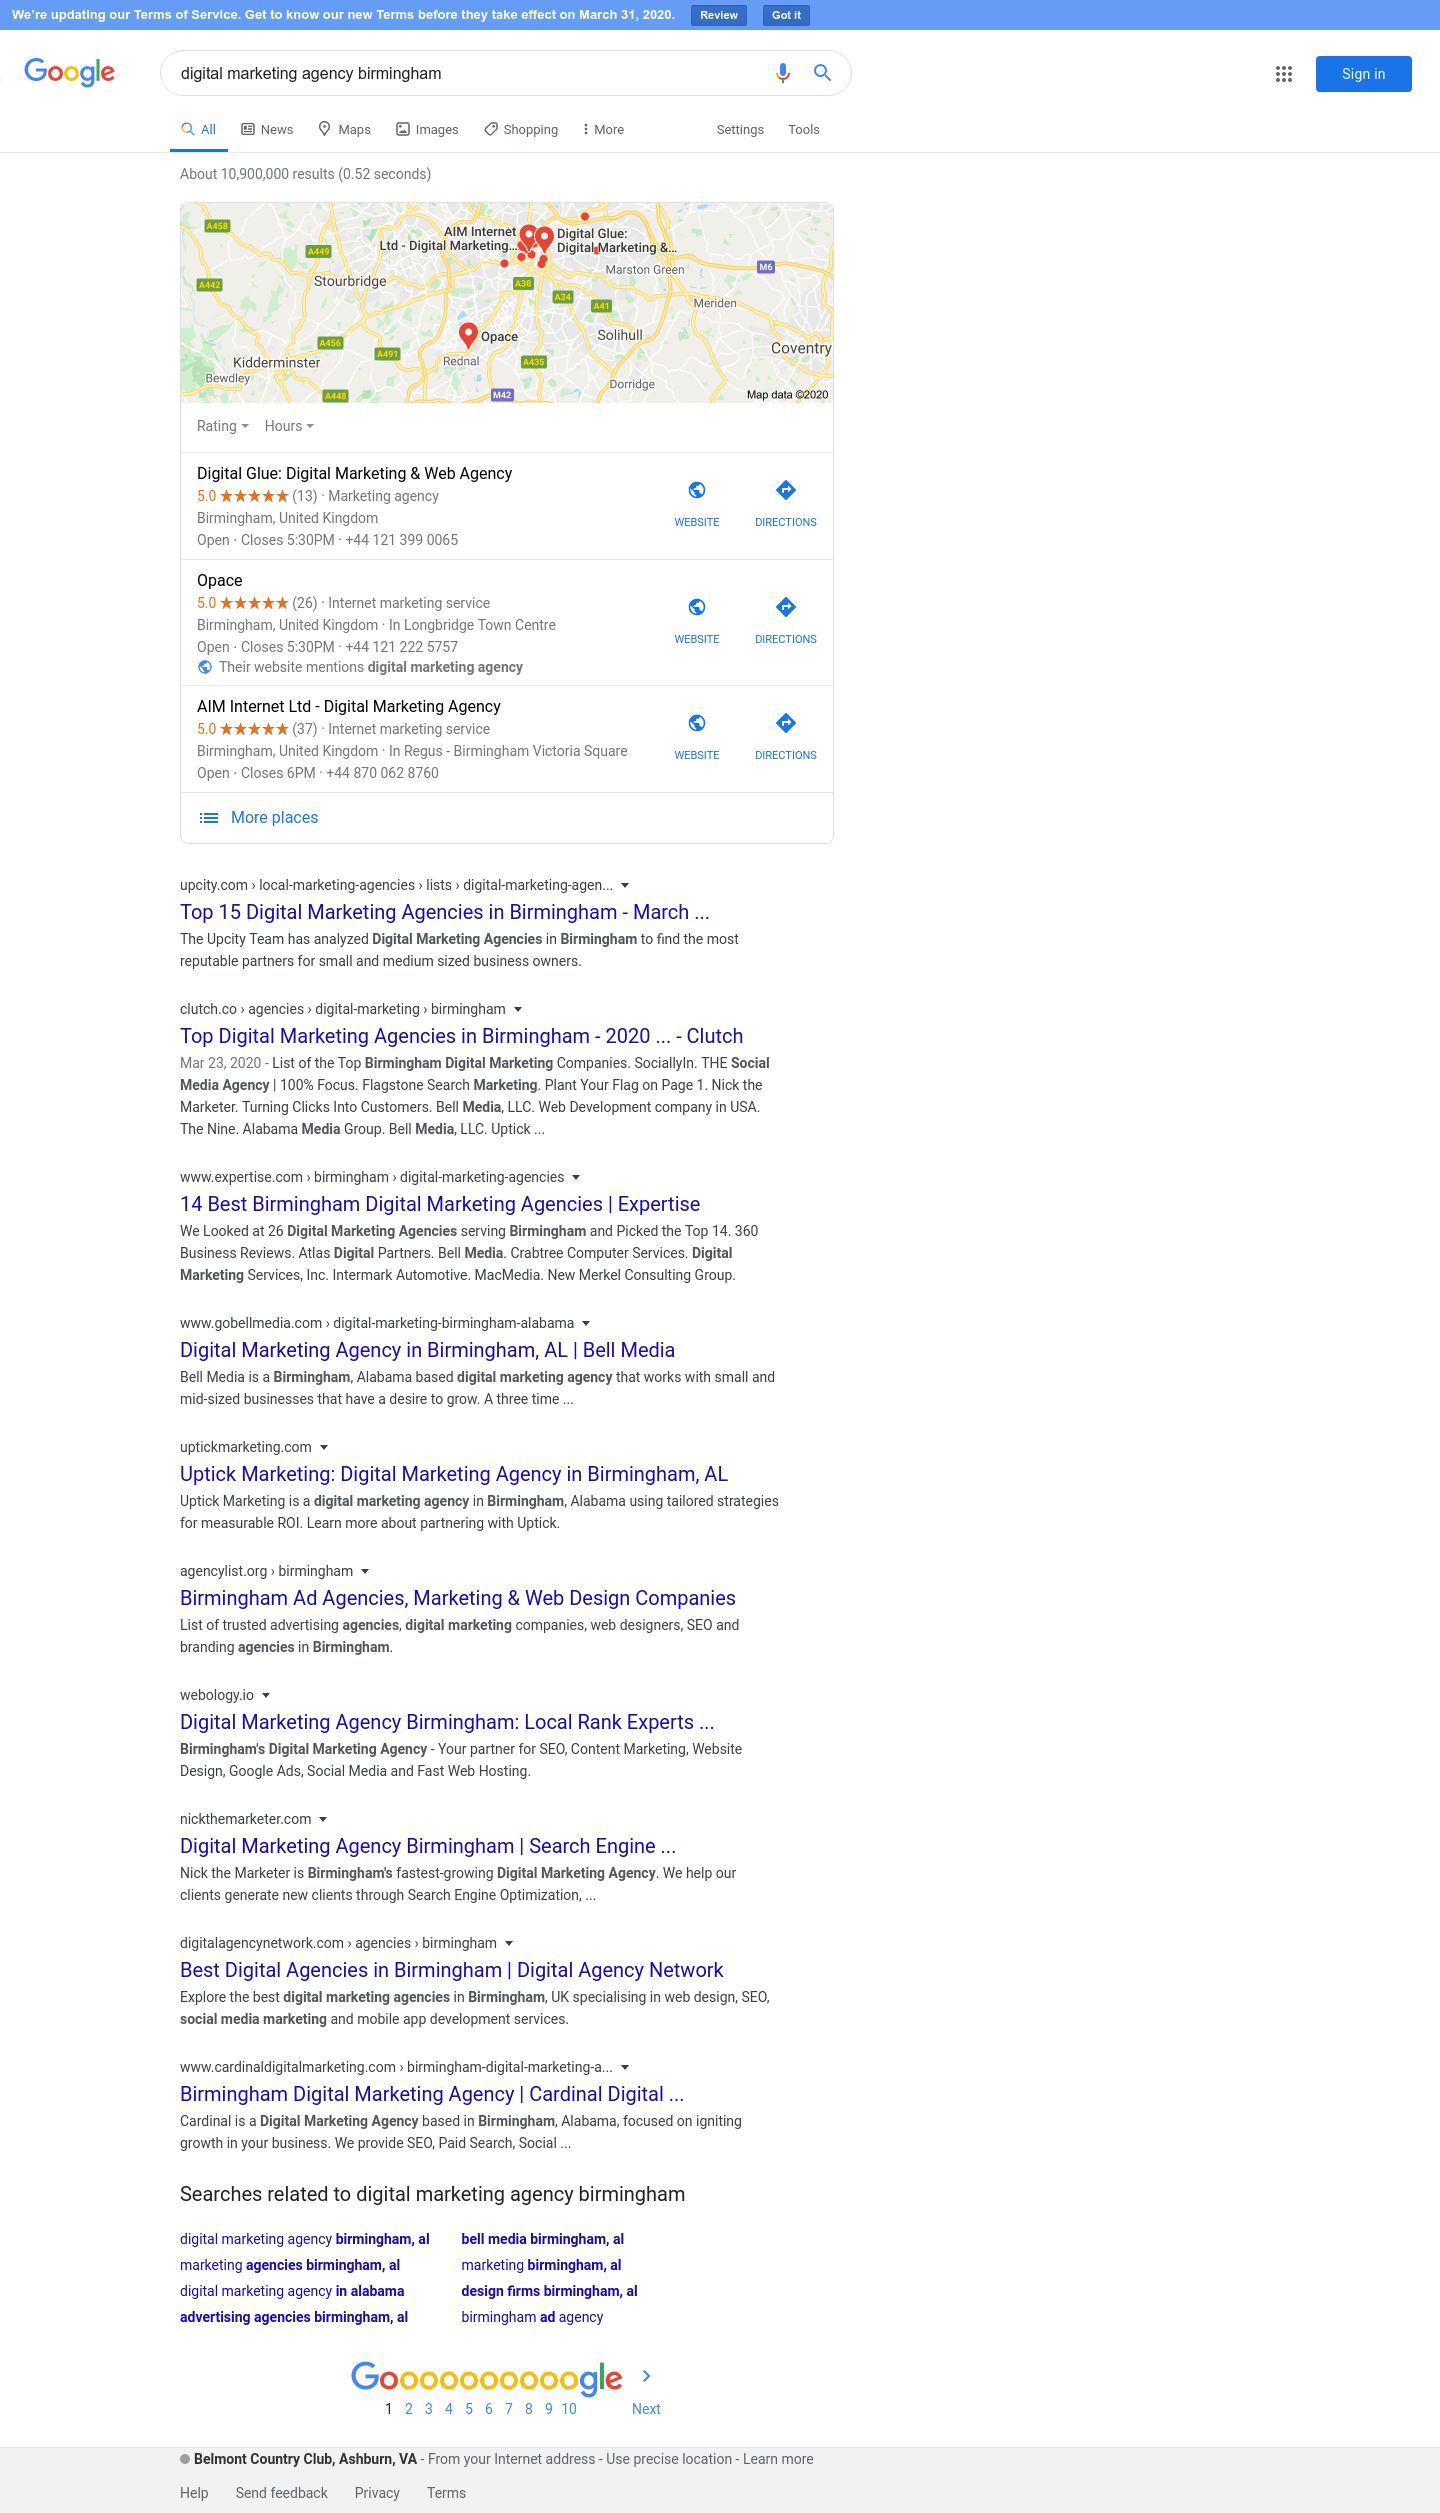Expand the More search categories menu
This screenshot has height=2513, width=1440.
[603, 130]
